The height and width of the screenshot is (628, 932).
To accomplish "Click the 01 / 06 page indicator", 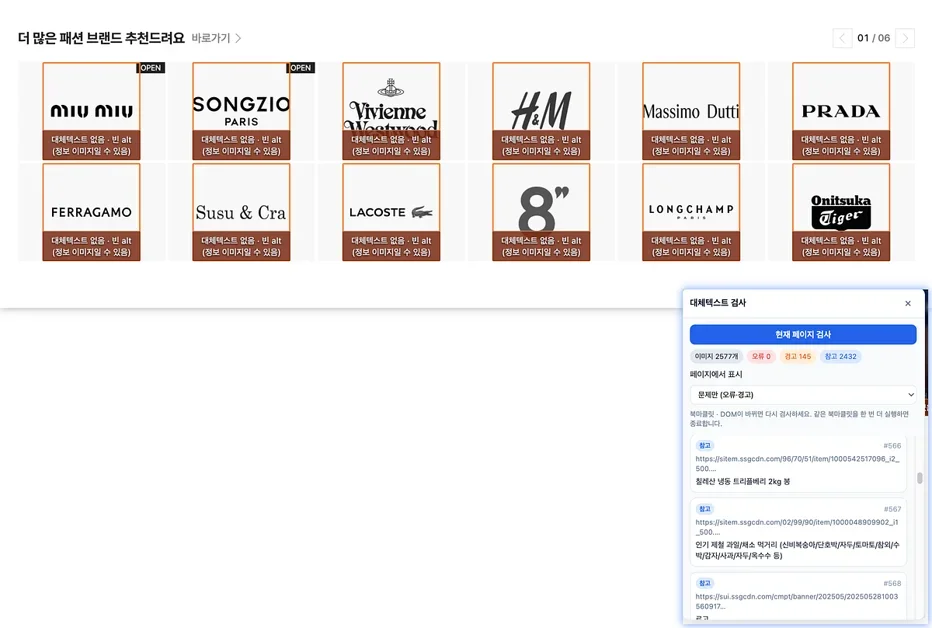I will (874, 38).
